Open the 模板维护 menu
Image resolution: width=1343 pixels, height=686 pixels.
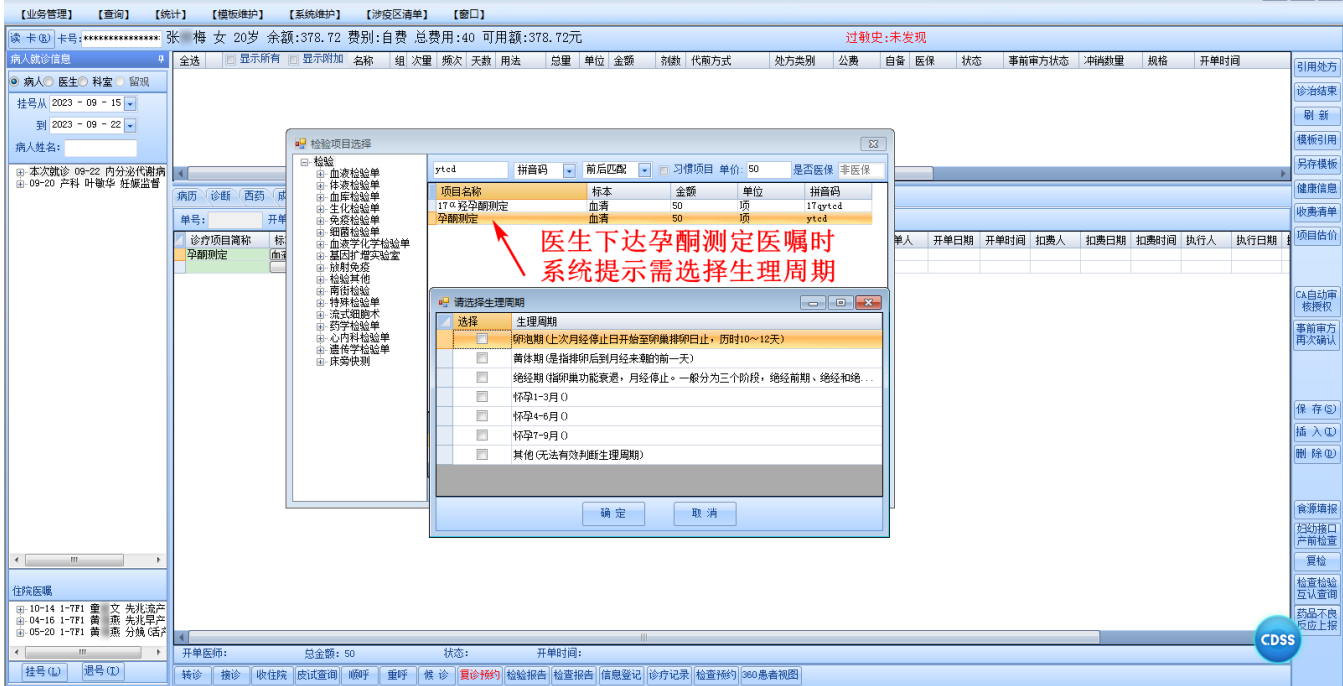tap(238, 14)
